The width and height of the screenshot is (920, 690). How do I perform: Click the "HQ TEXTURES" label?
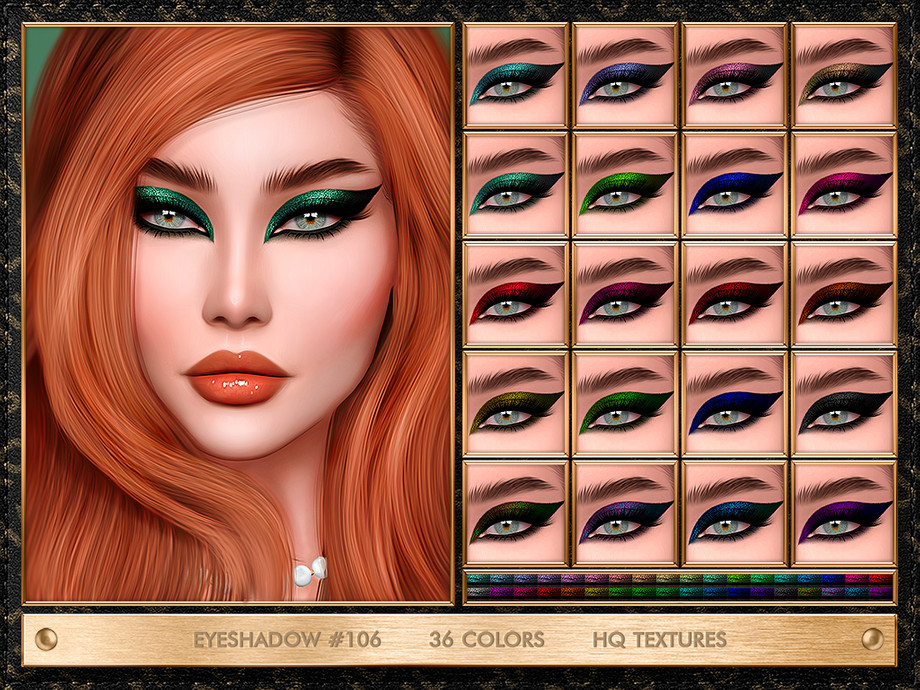659,639
